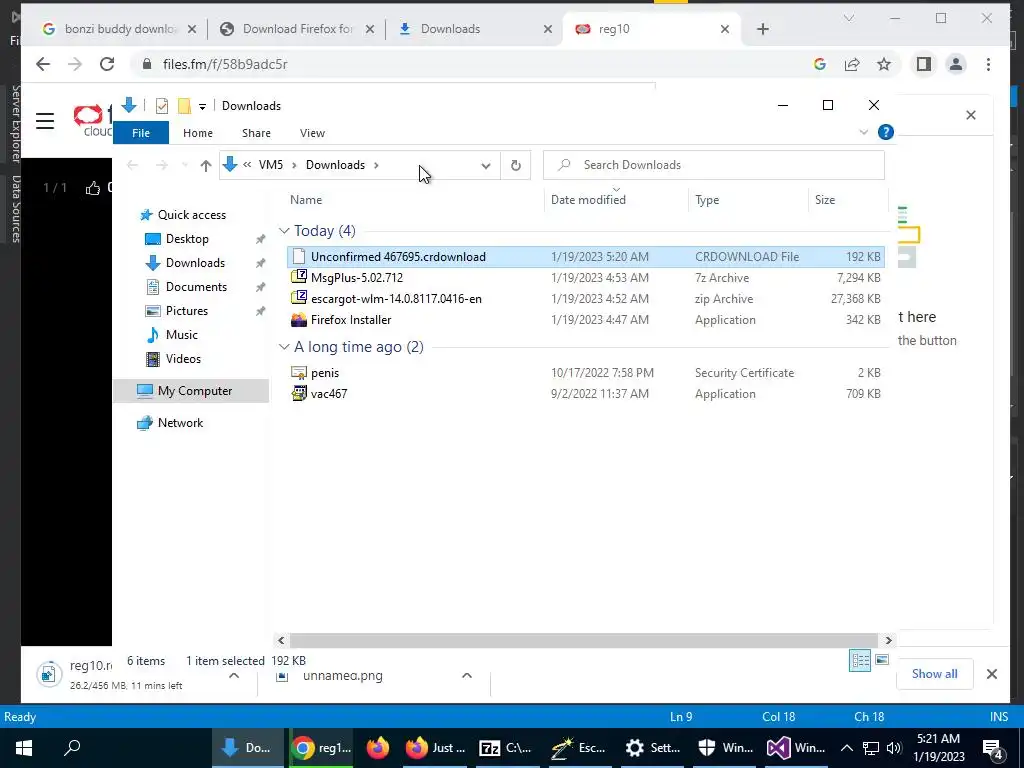
Task: Click the files.fm address bar URL
Action: 225,64
